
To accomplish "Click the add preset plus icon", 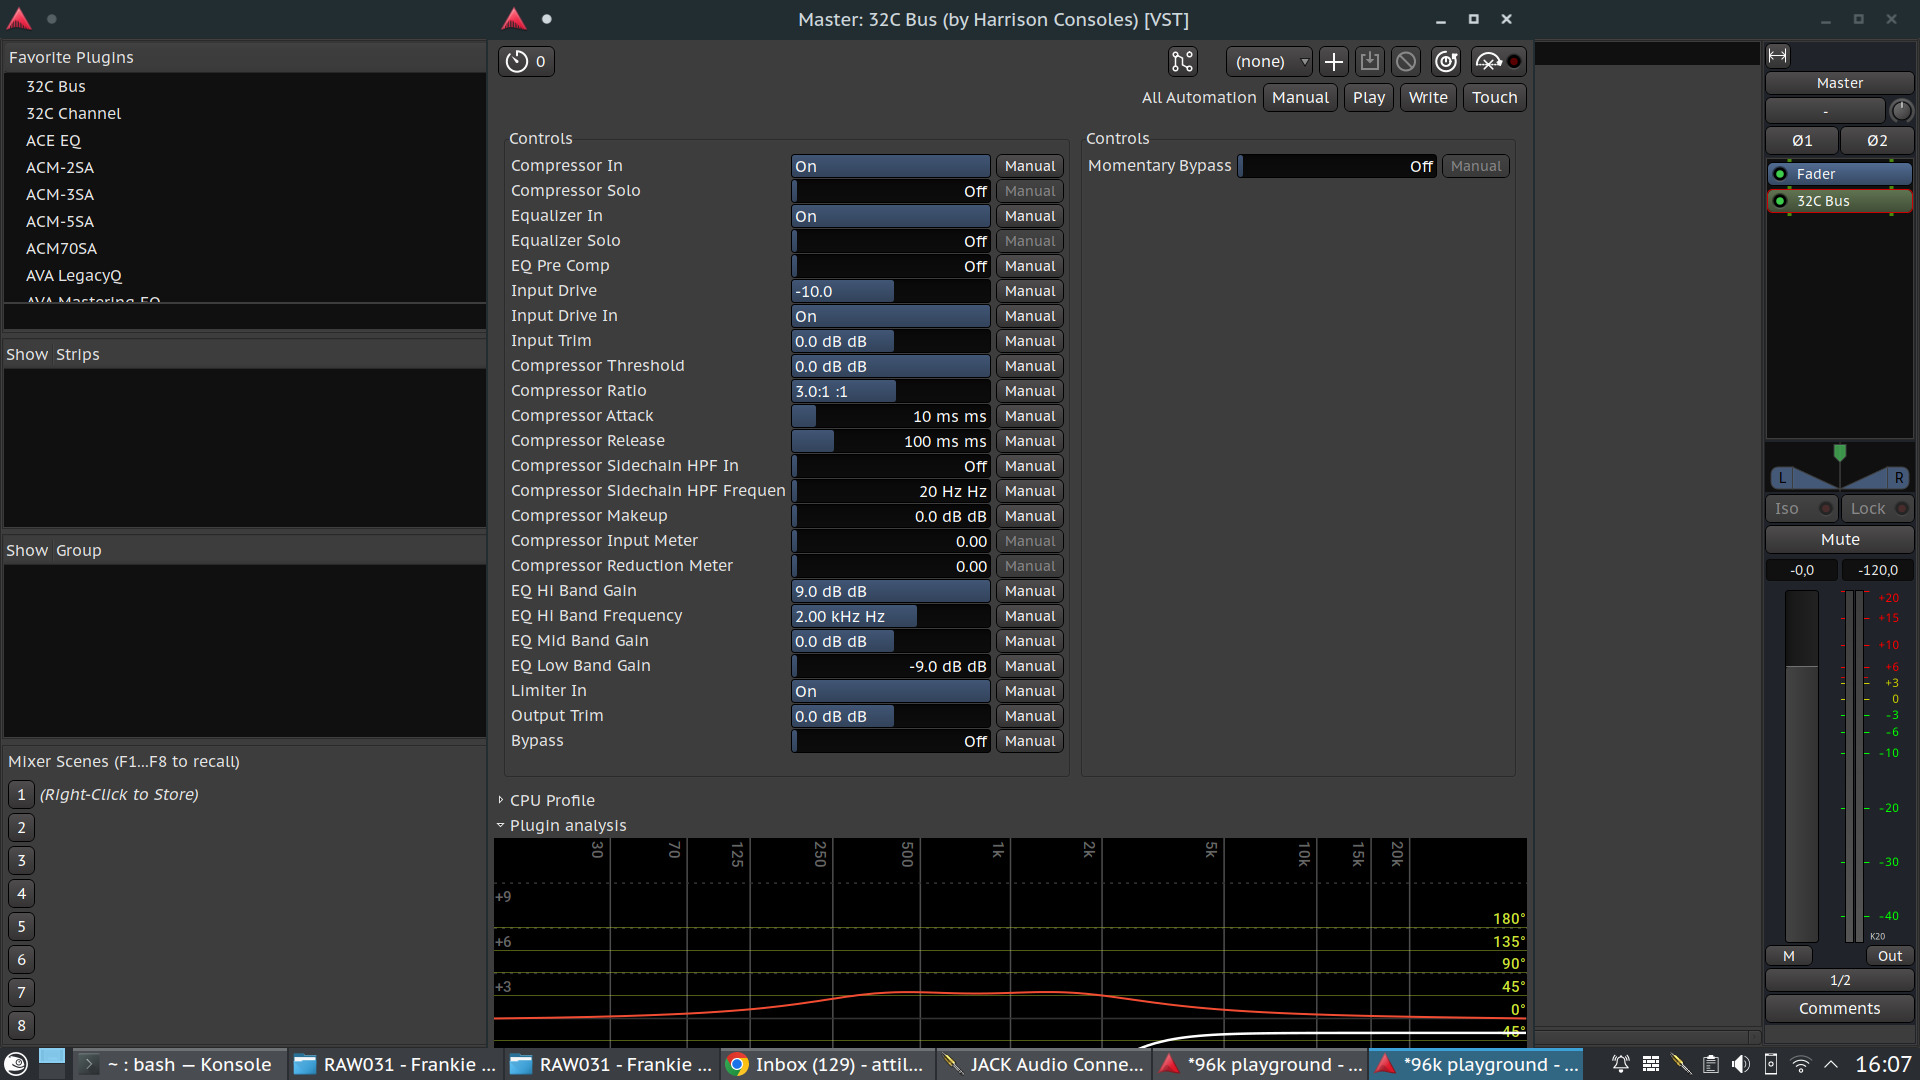I will pyautogui.click(x=1333, y=62).
